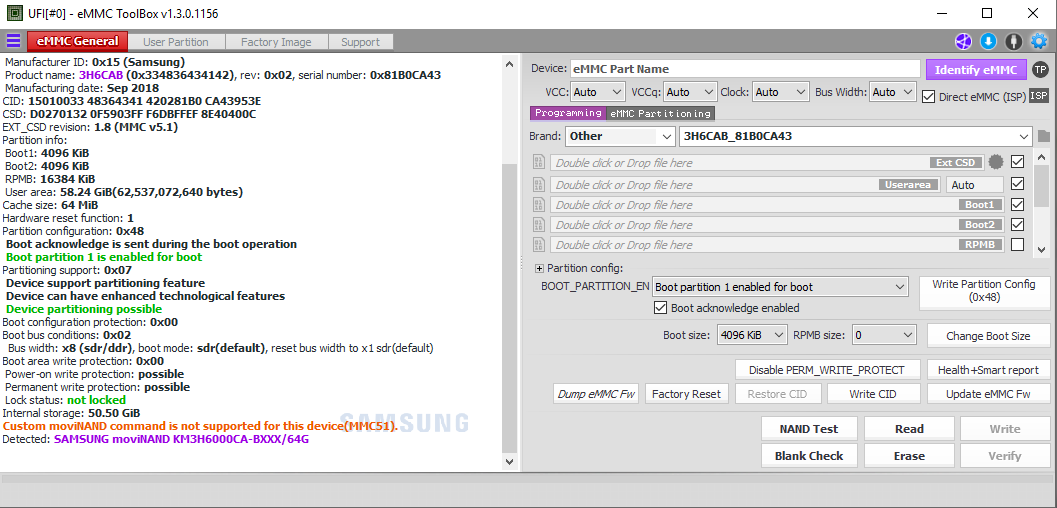The width and height of the screenshot is (1057, 508).
Task: Uncheck the Userarea row checkbox
Action: point(1017,183)
